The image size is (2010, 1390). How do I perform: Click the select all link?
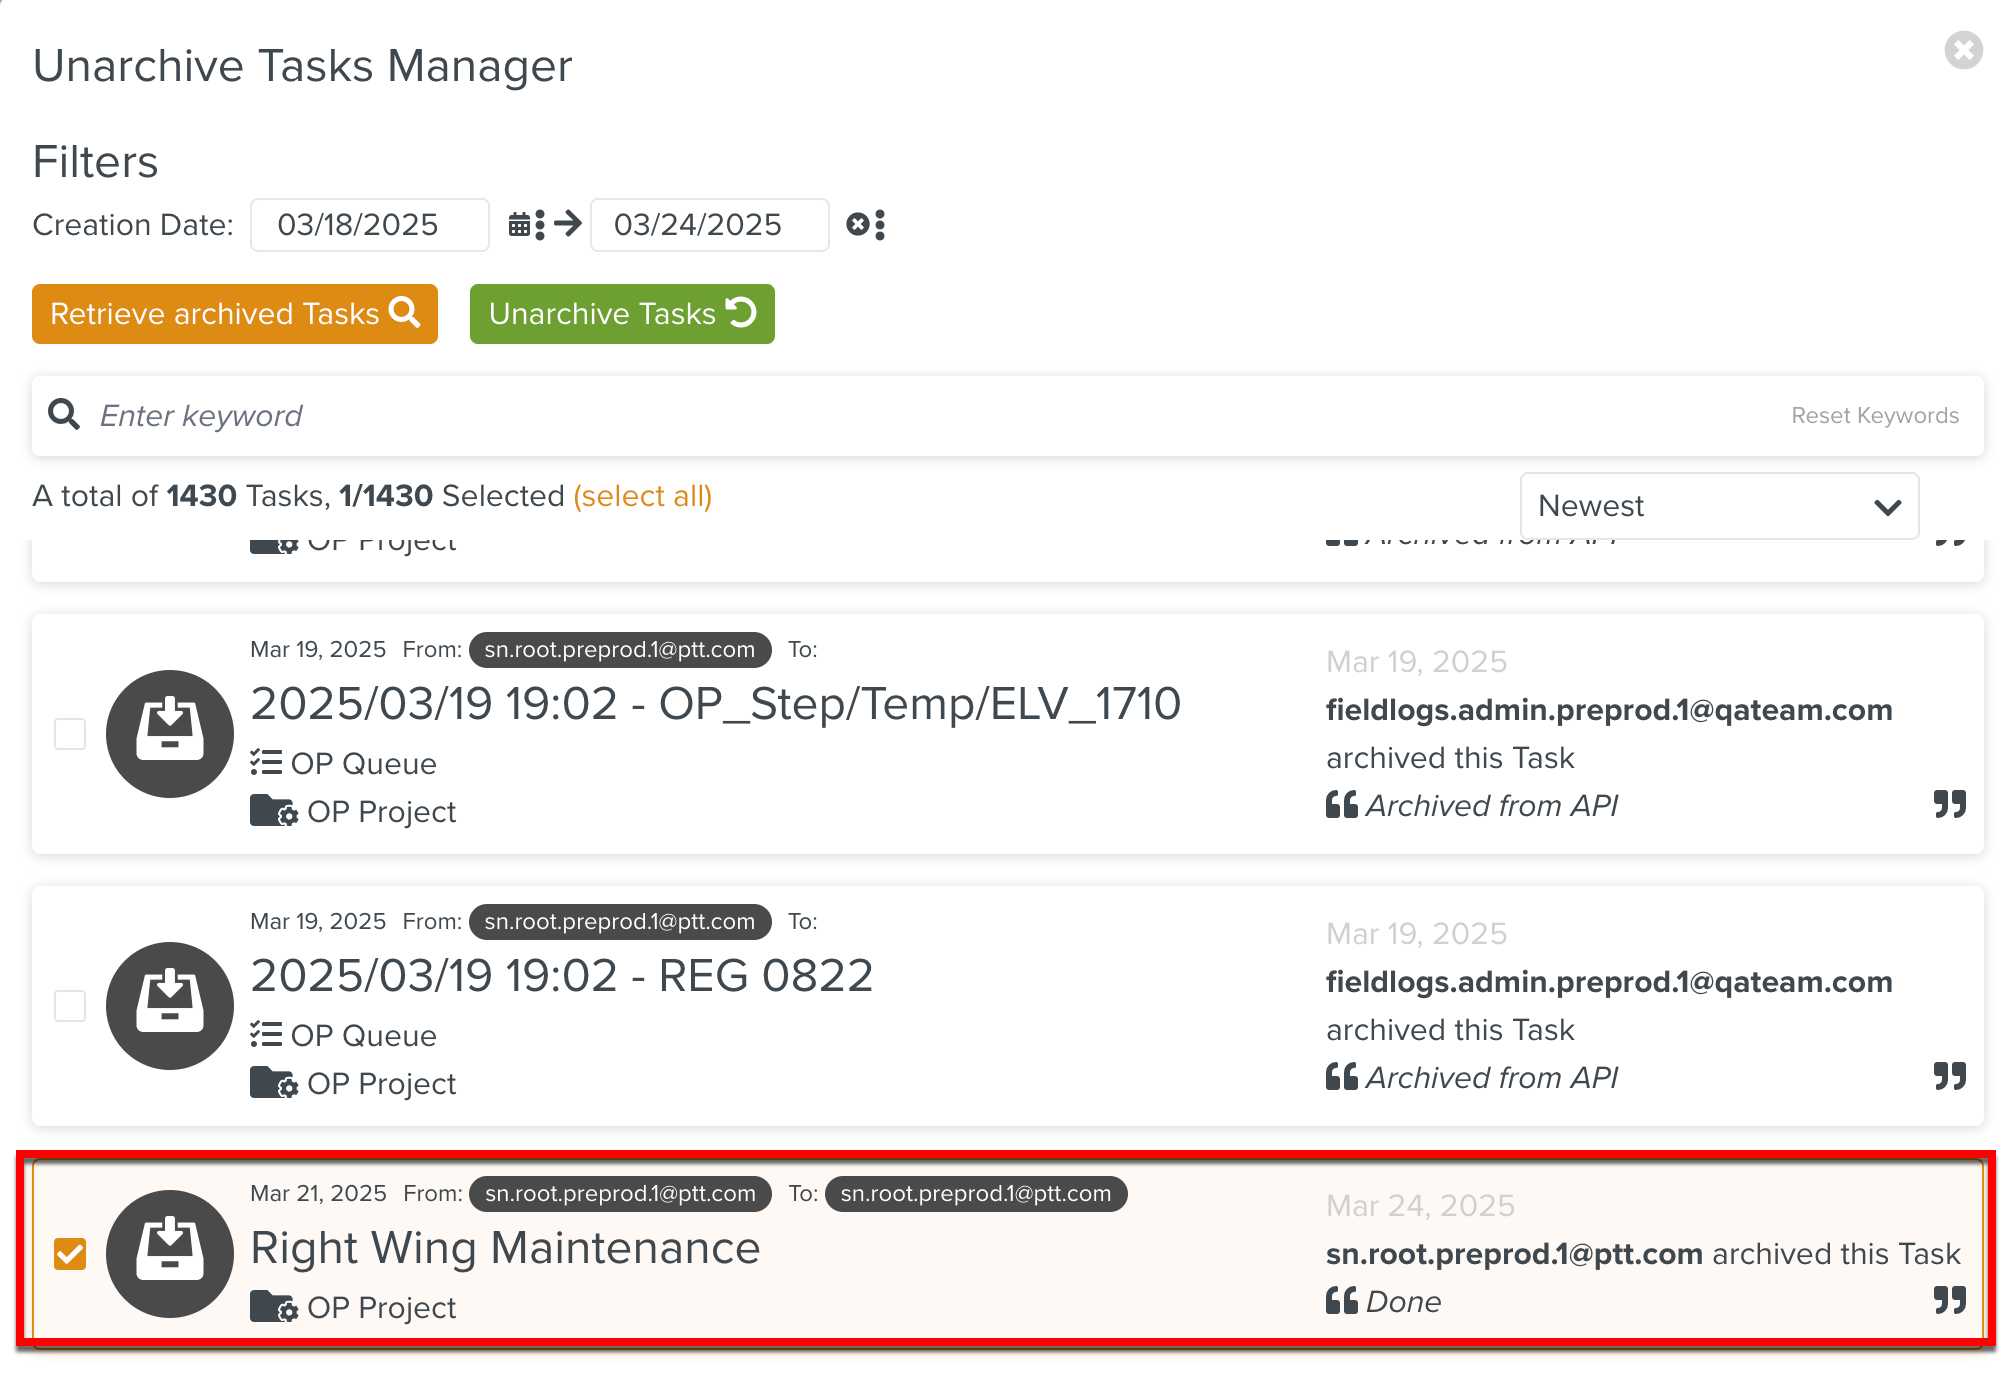point(642,496)
